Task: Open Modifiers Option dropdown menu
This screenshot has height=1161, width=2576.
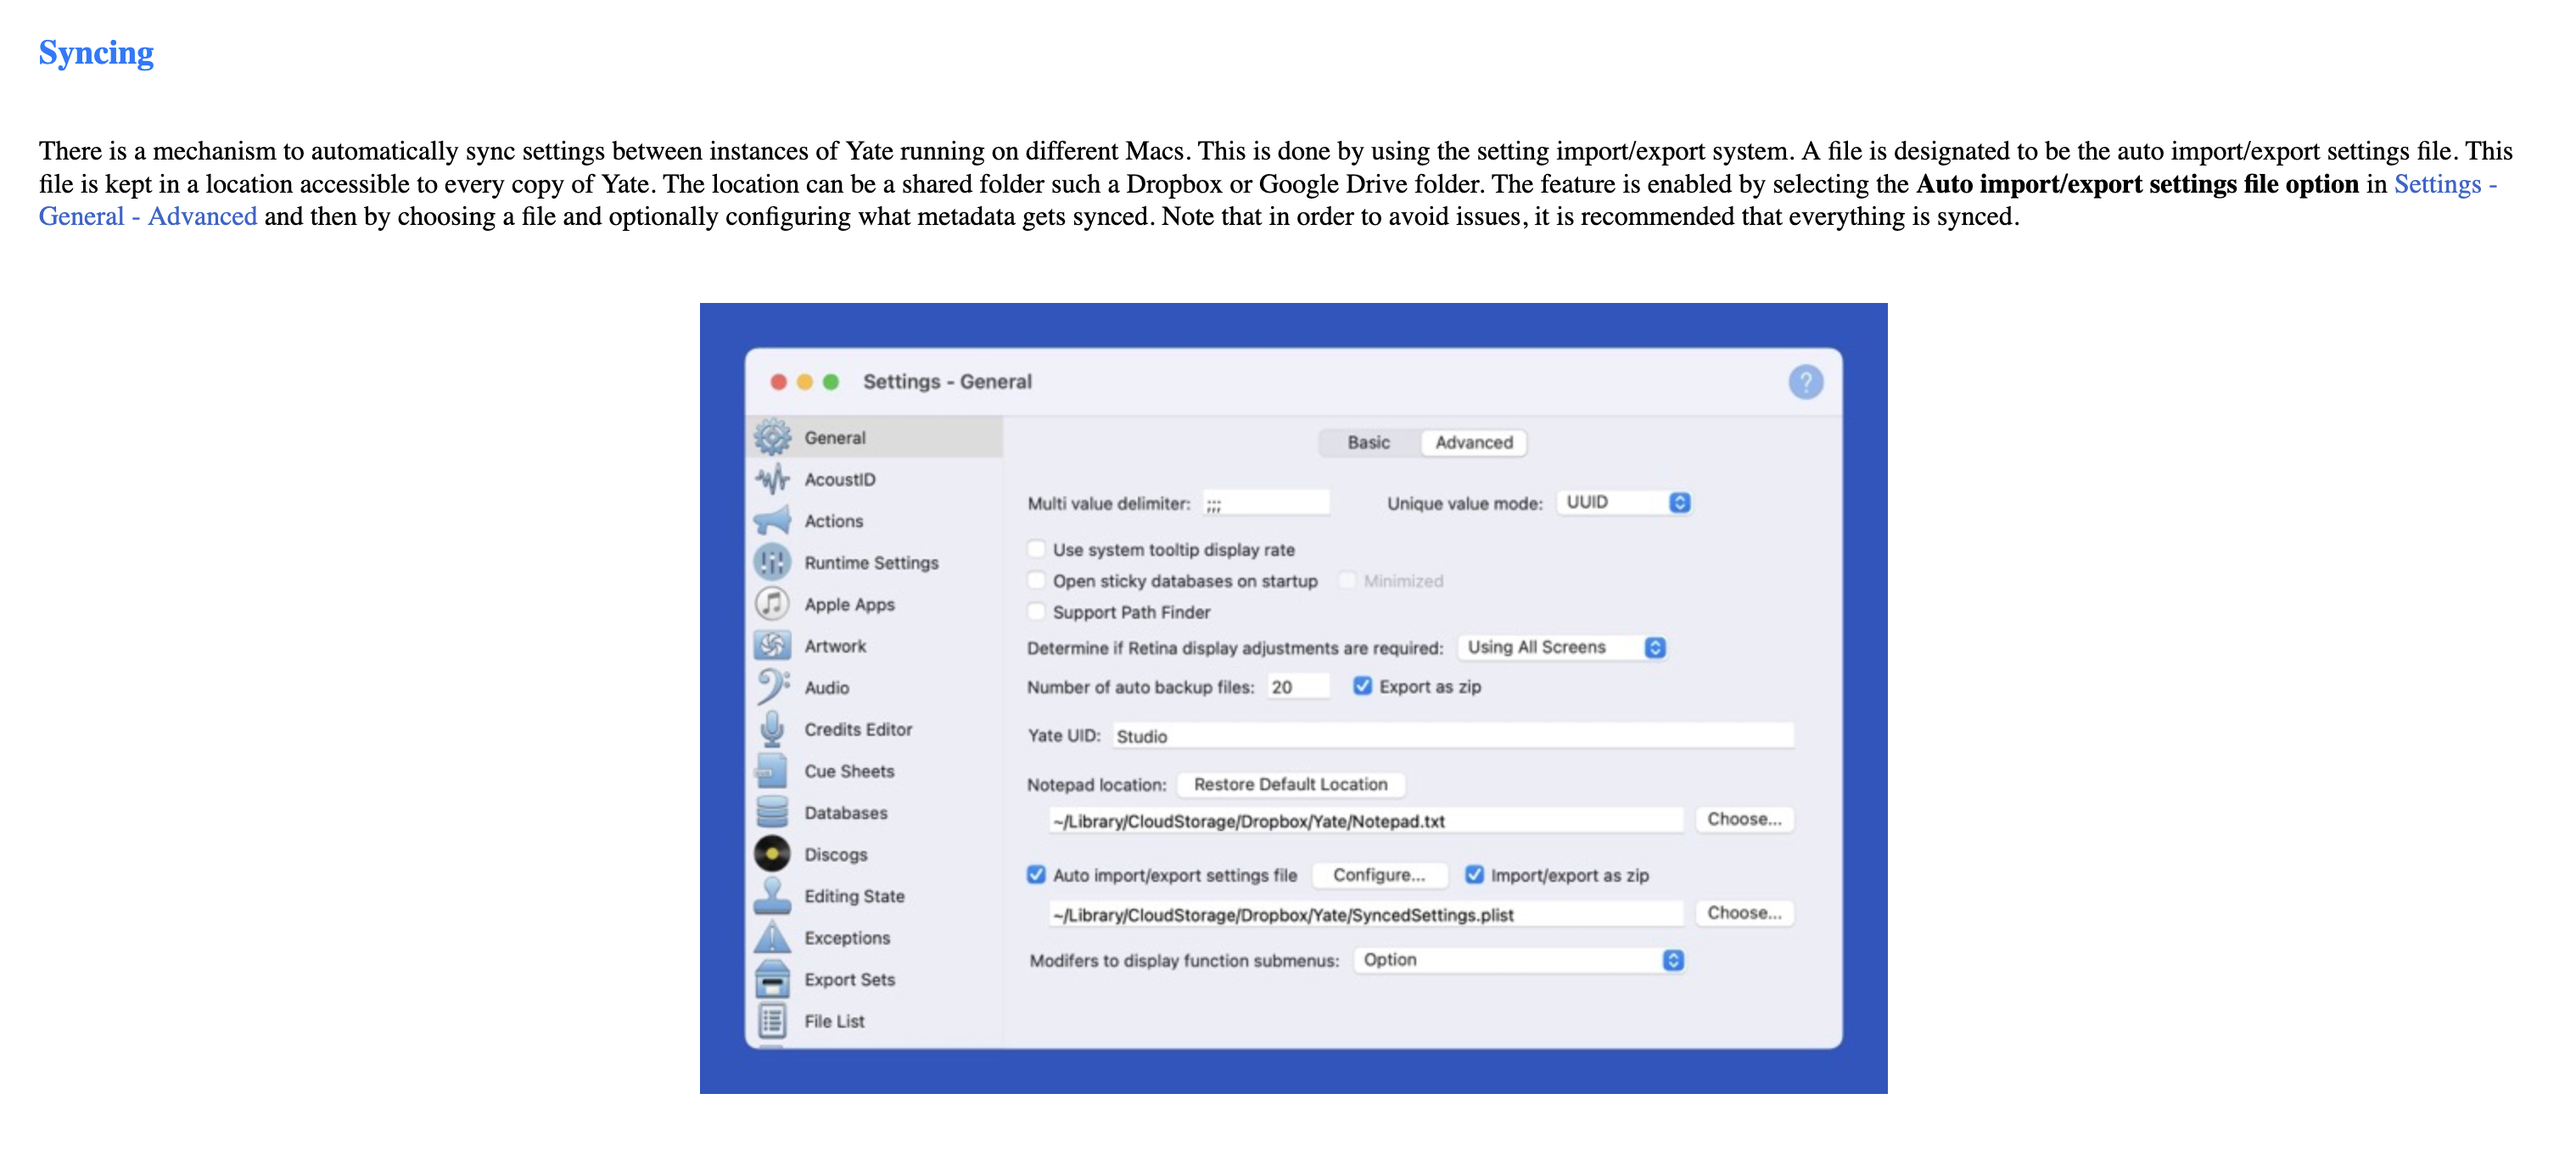Action: coord(1518,960)
